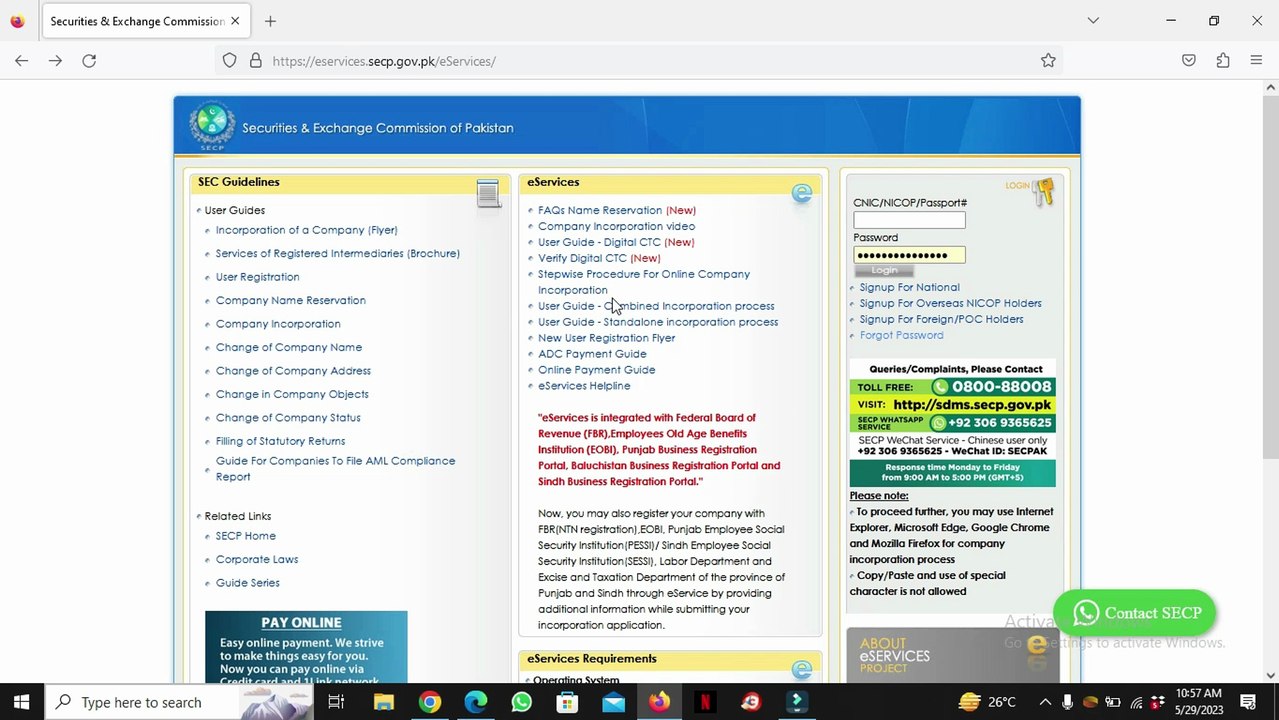Image resolution: width=1279 pixels, height=720 pixels.
Task: Open Verify Digital CTC link
Action: click(582, 258)
